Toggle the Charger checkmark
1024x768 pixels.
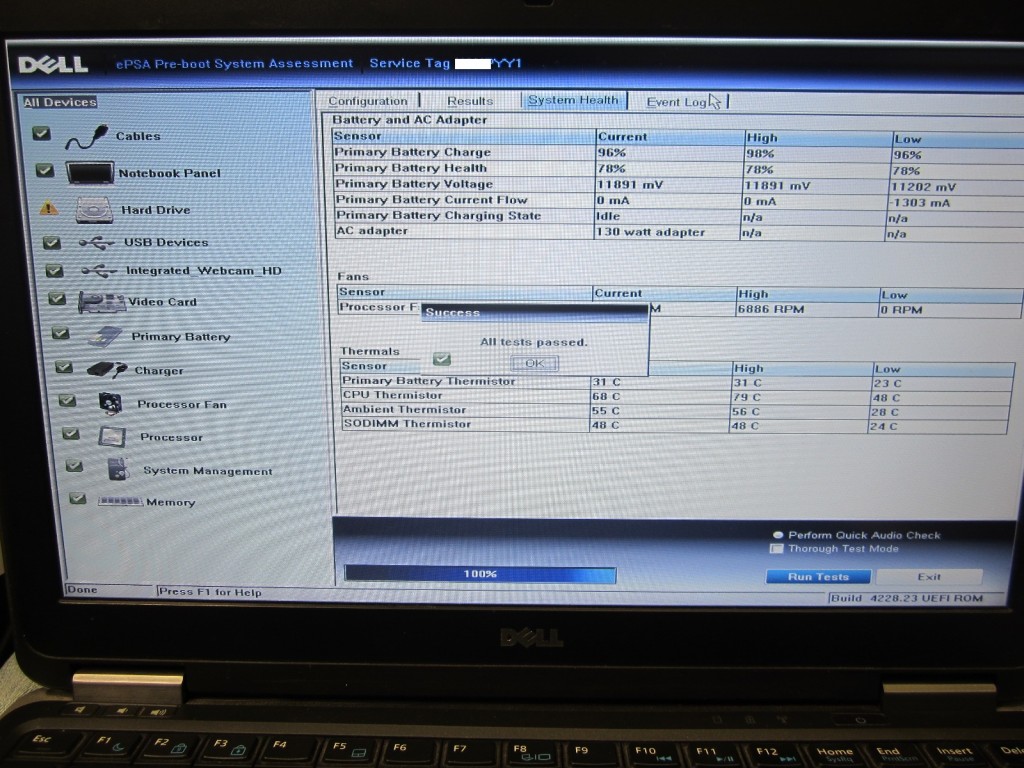click(64, 367)
